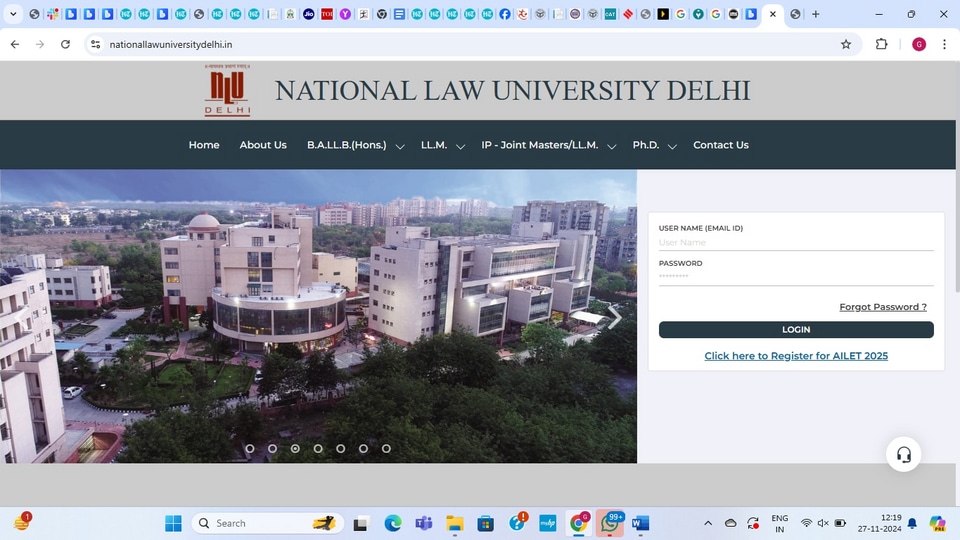Close the active browser tab
Image resolution: width=960 pixels, height=540 pixels.
click(x=773, y=14)
